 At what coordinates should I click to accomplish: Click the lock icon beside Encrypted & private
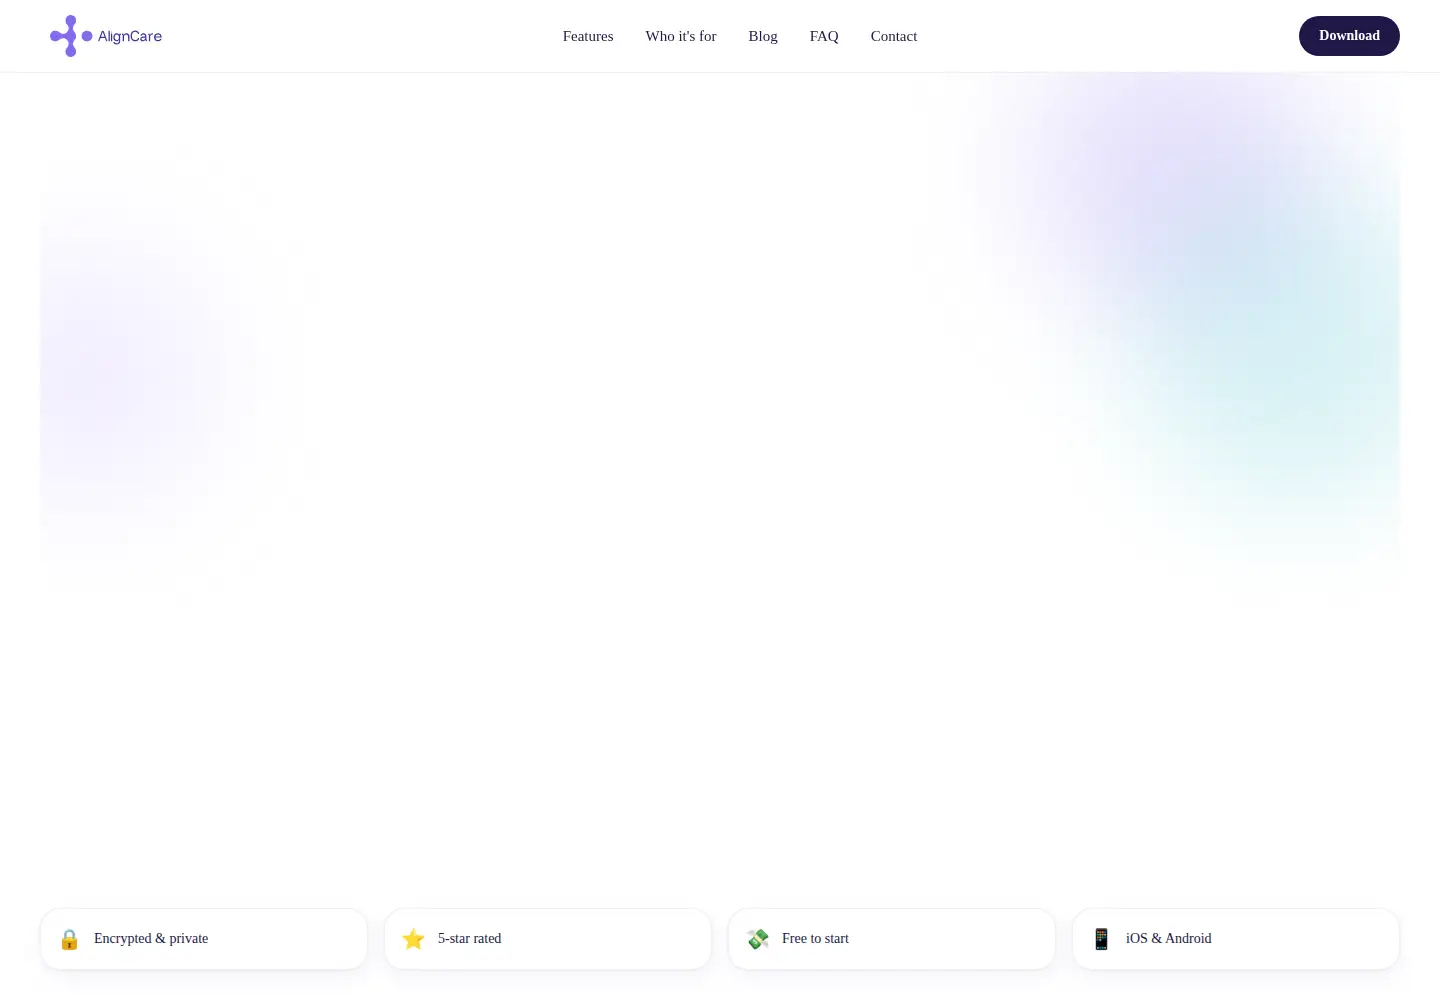point(69,939)
